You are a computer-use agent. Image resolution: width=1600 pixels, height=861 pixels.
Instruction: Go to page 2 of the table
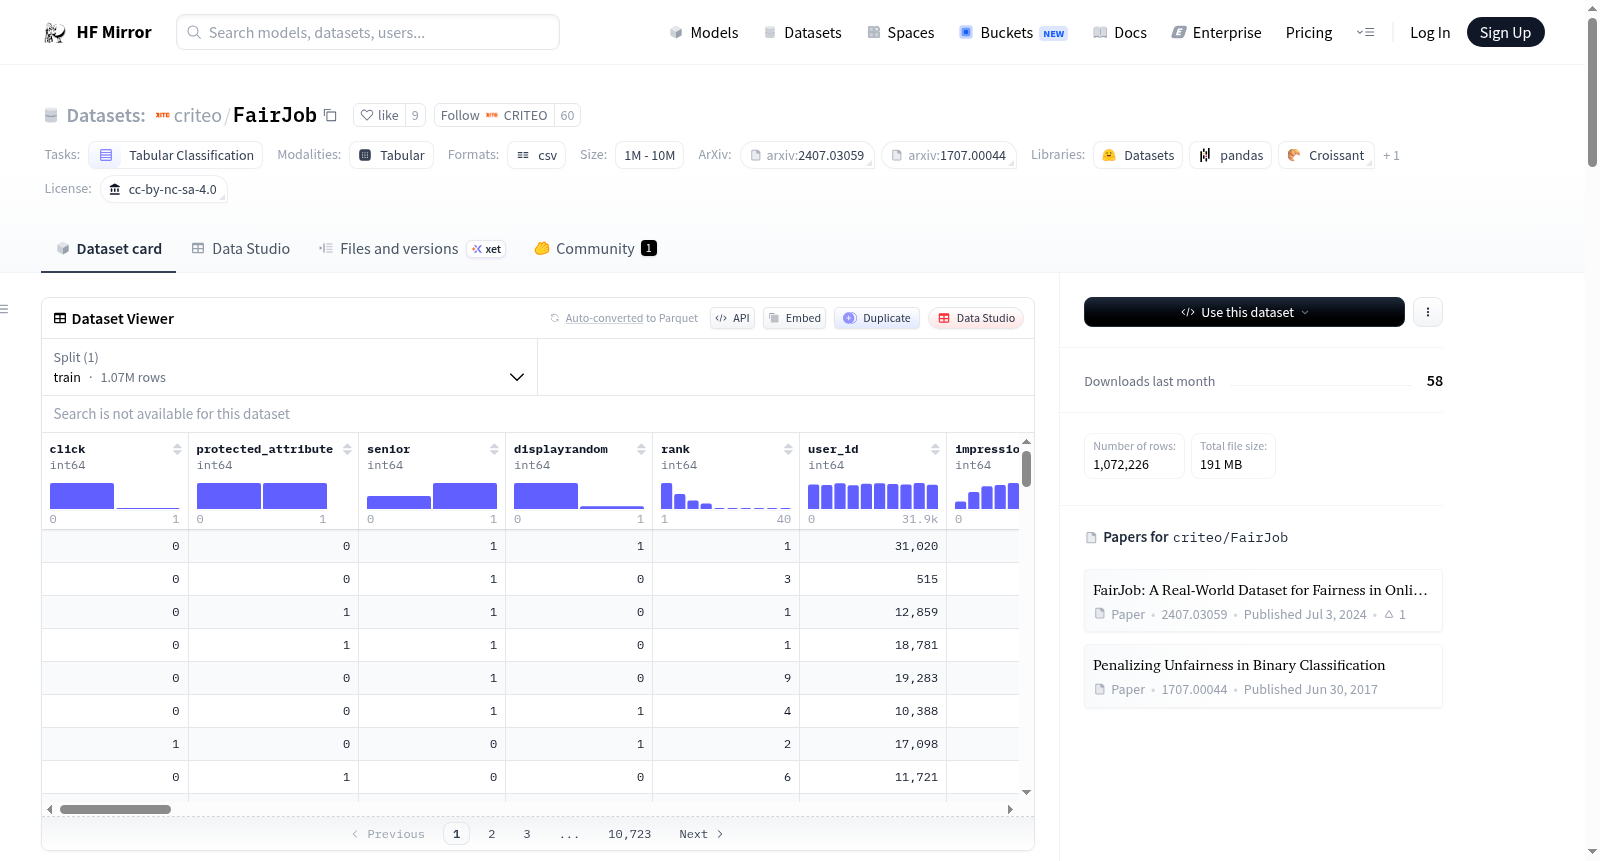click(x=492, y=834)
